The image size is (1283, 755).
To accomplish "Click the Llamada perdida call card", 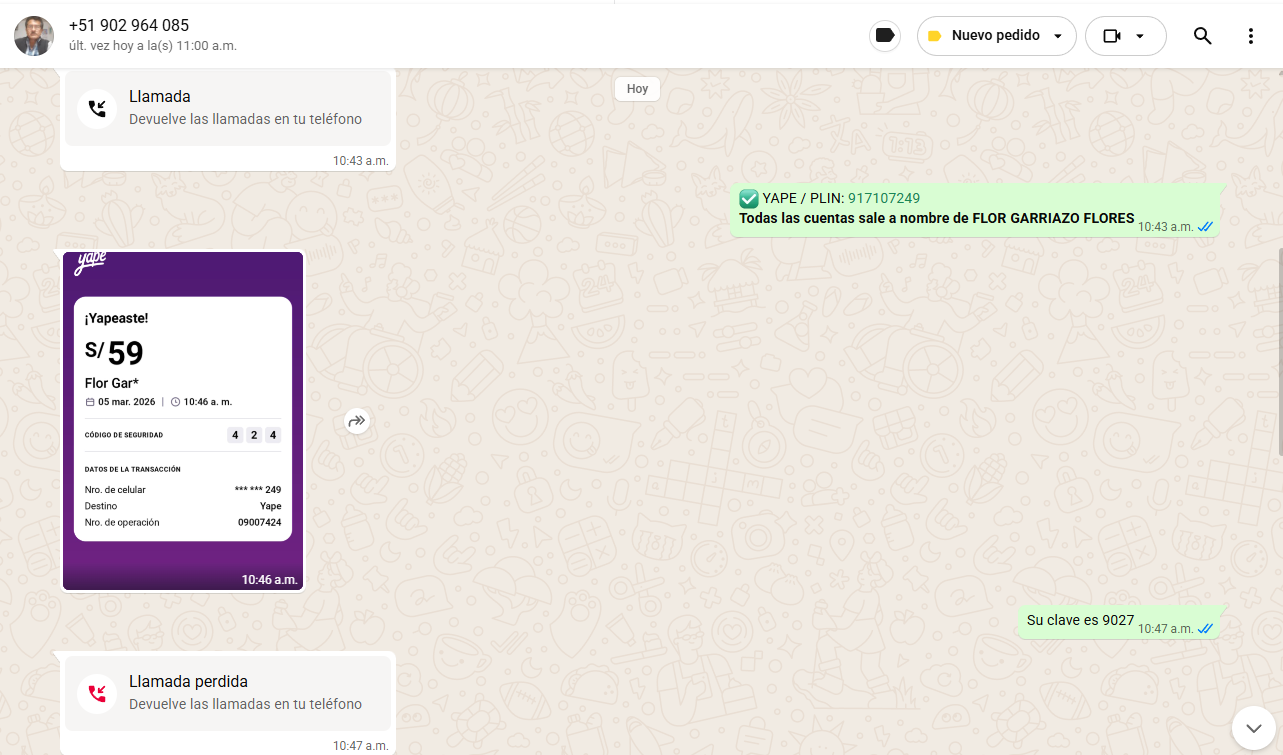I will (x=228, y=692).
